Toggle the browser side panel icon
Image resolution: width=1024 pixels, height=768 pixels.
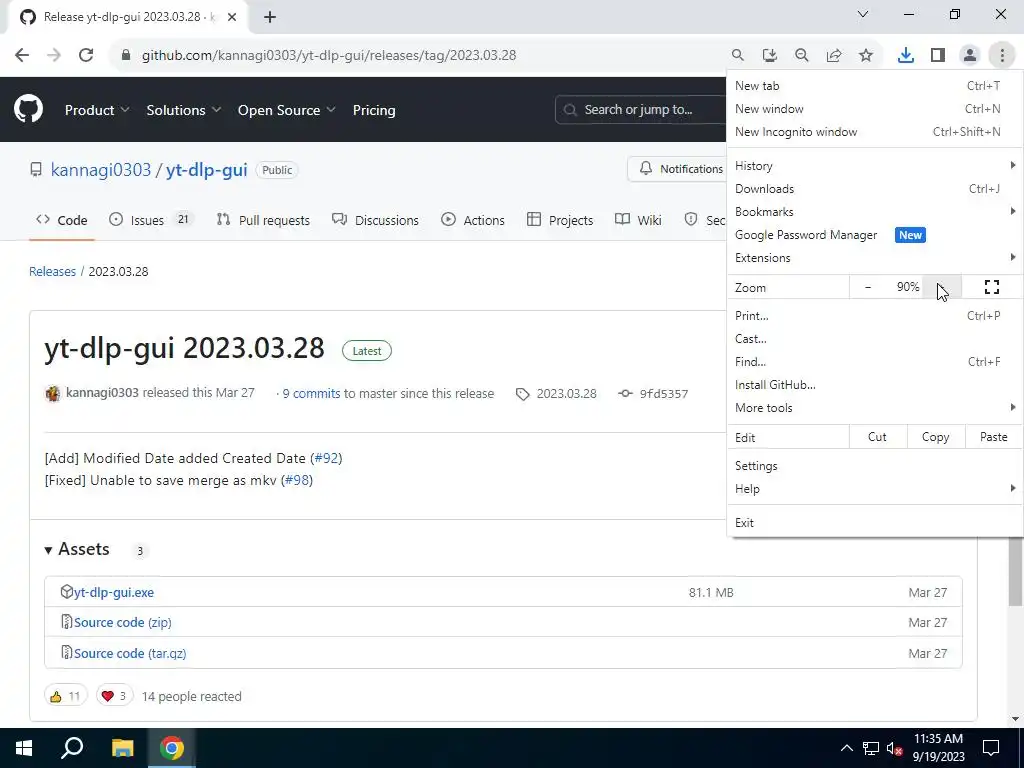[938, 55]
